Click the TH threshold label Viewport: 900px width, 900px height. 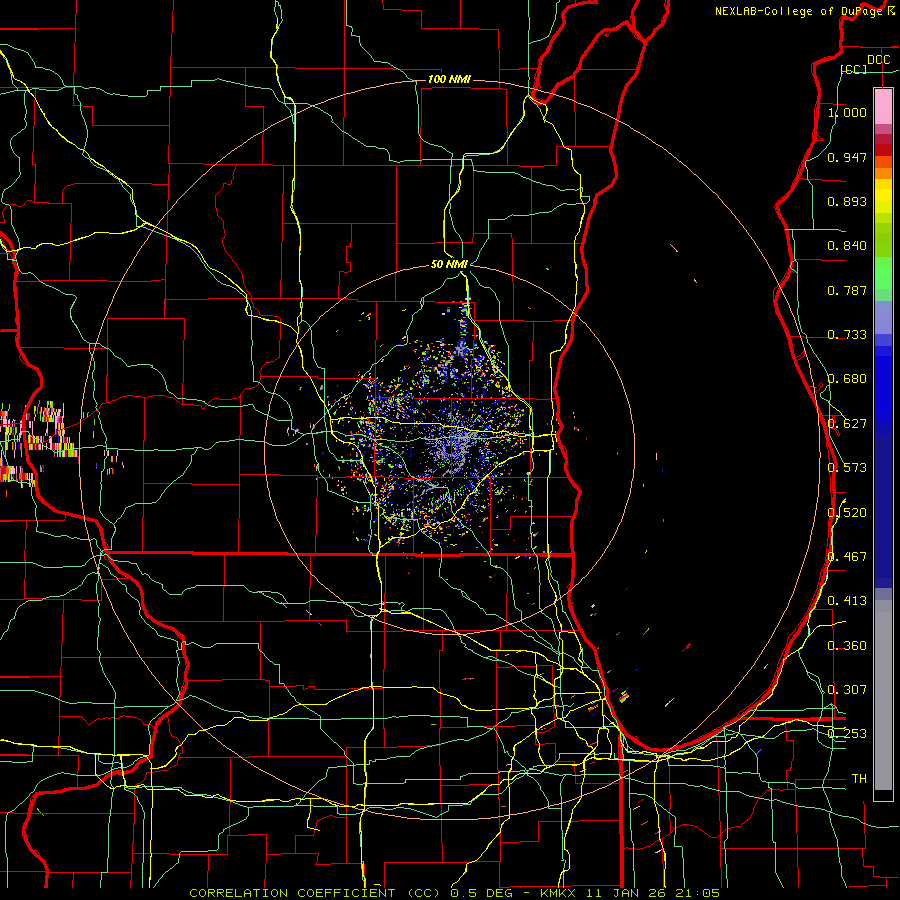859,779
